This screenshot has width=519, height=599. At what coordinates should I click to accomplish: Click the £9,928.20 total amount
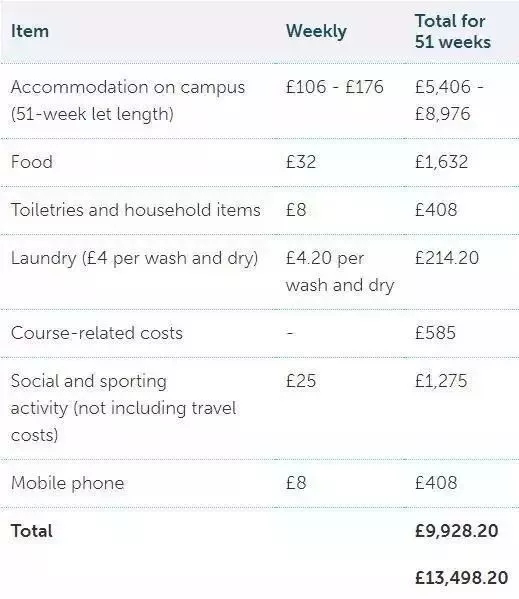(x=457, y=531)
